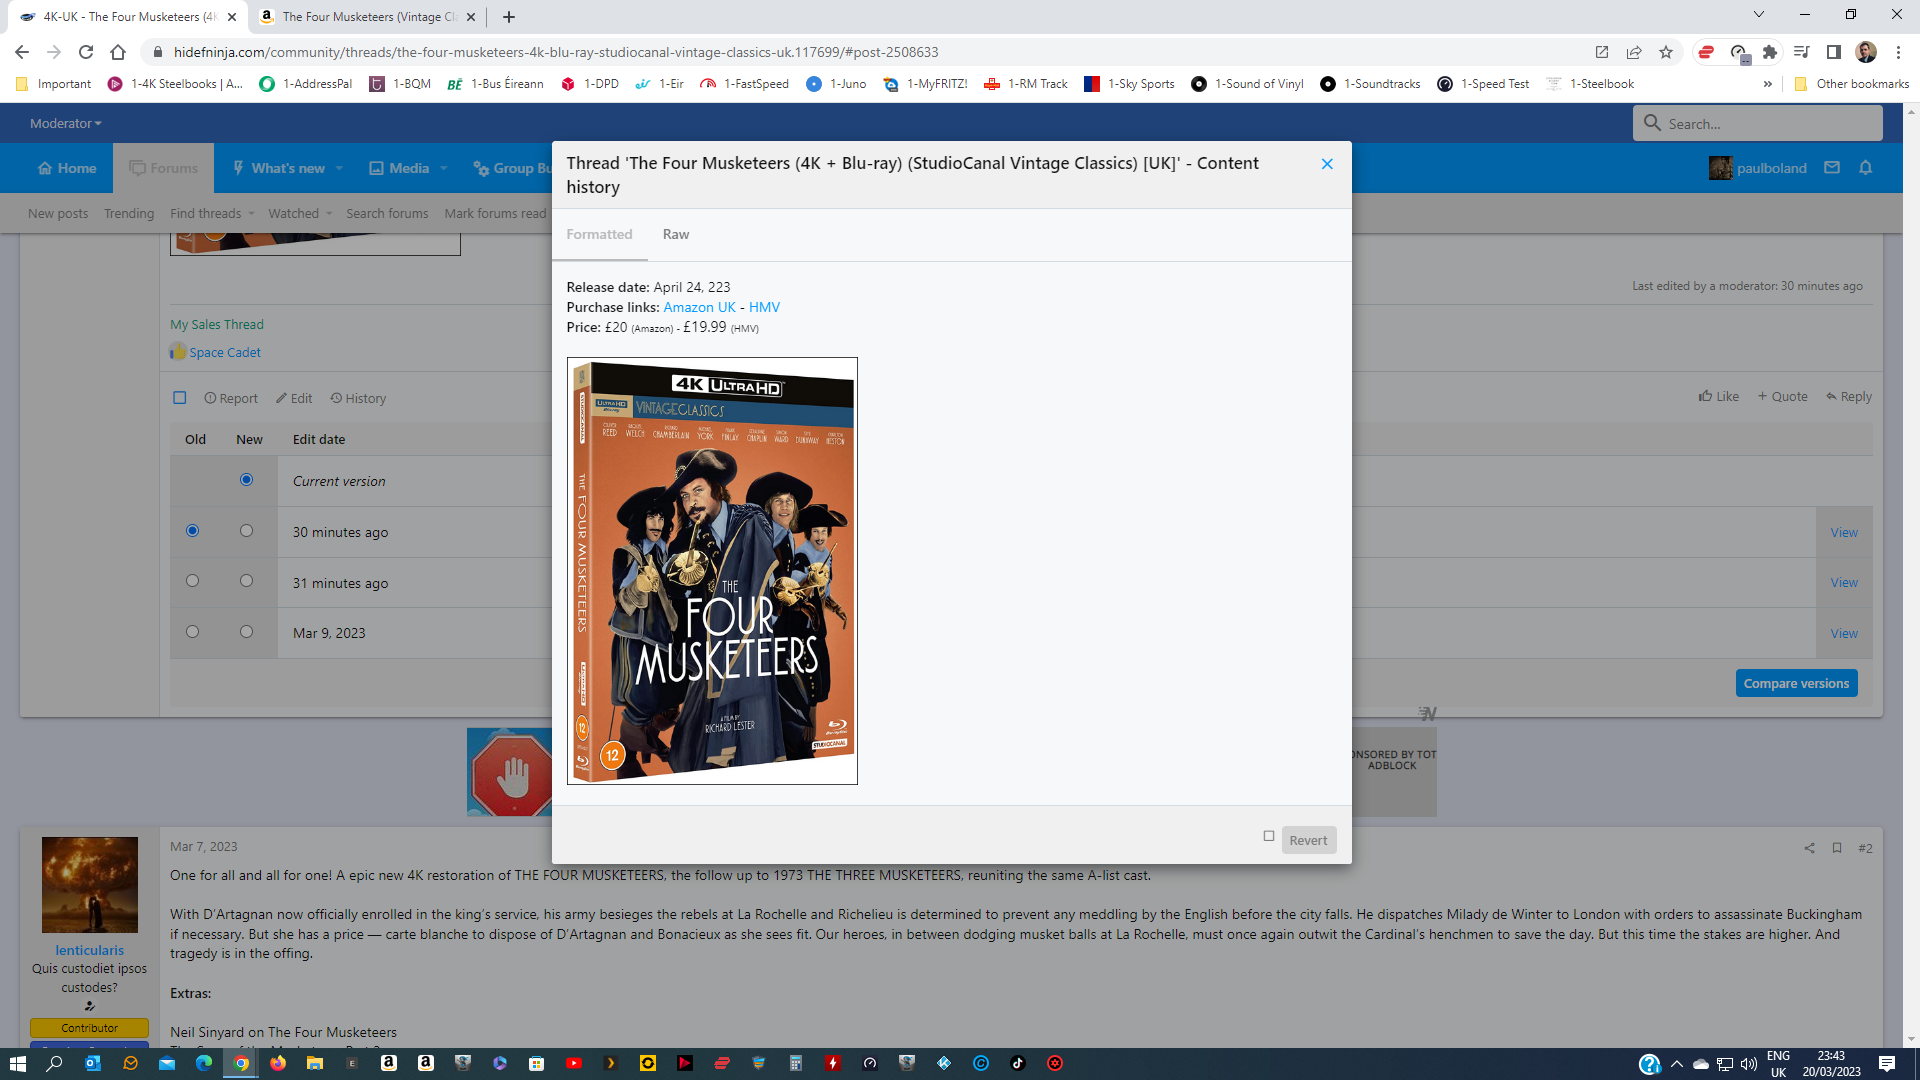The height and width of the screenshot is (1080, 1920).
Task: Reply to the post
Action: (1848, 396)
